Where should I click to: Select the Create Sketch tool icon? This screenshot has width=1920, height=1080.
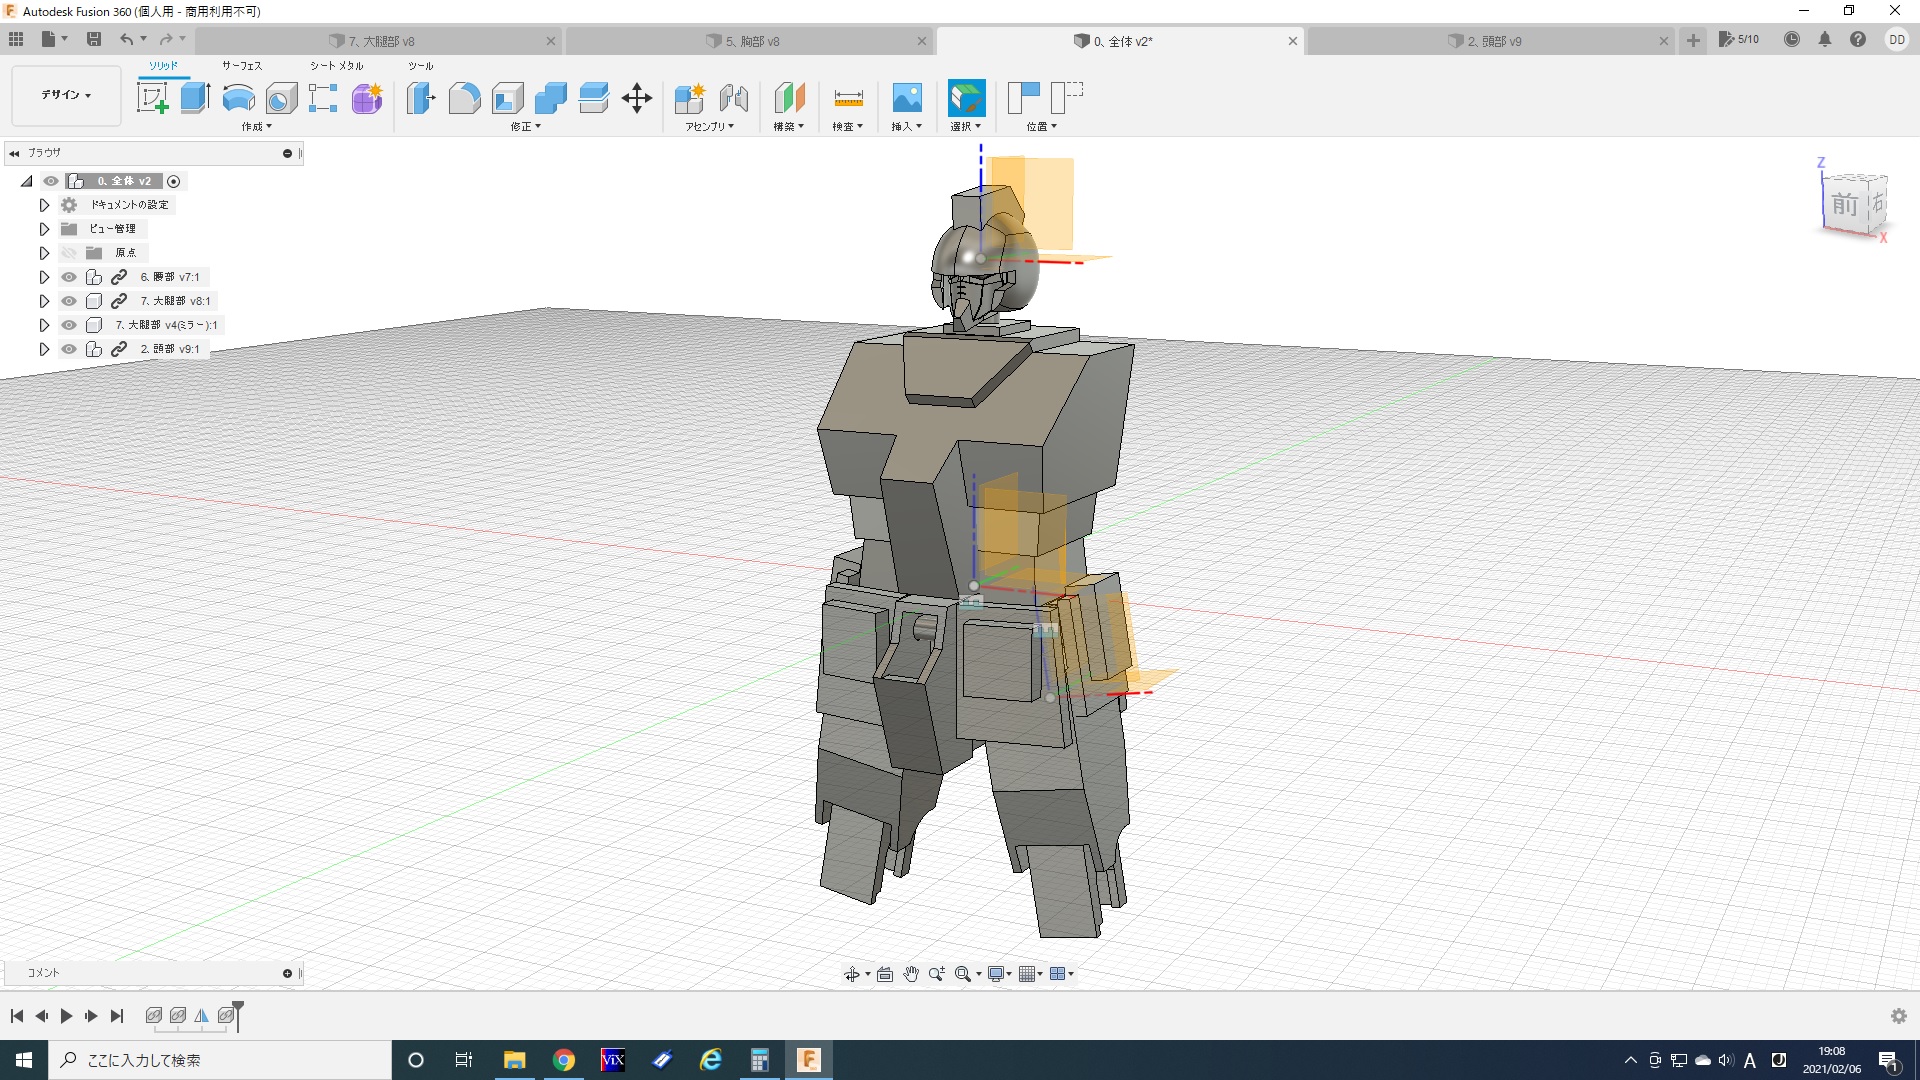[152, 98]
